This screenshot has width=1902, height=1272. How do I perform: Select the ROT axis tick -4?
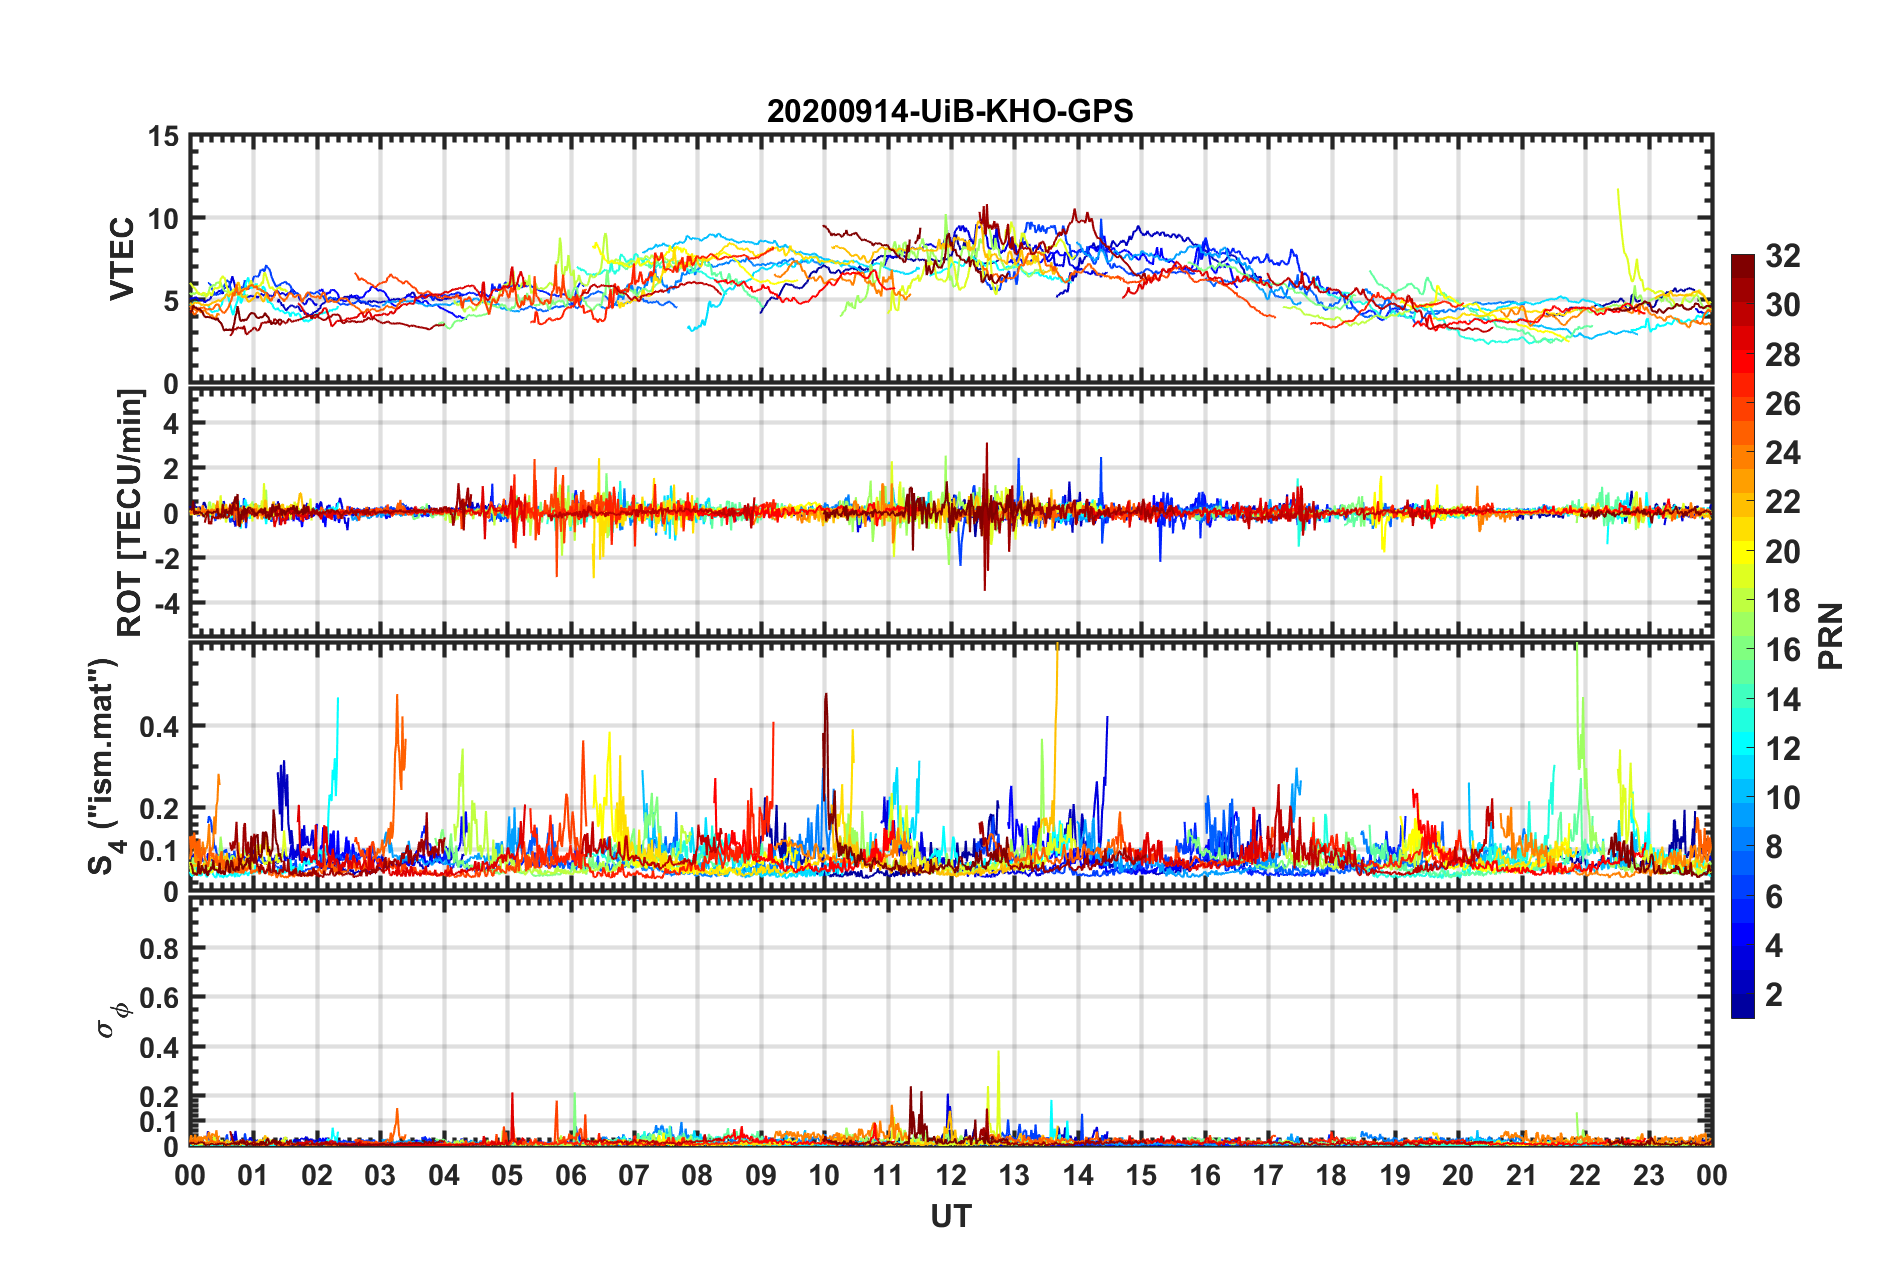coord(166,603)
